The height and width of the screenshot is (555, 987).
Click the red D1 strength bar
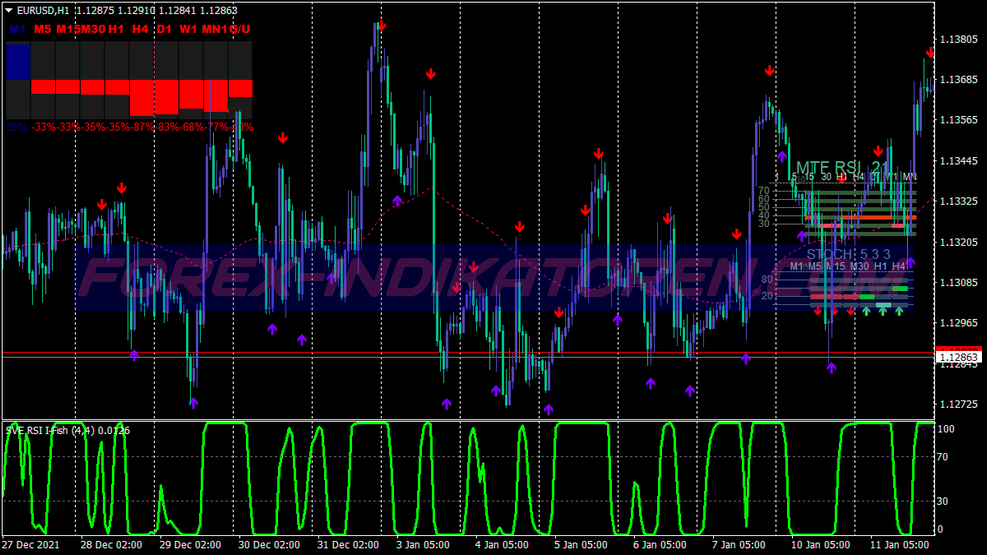166,97
